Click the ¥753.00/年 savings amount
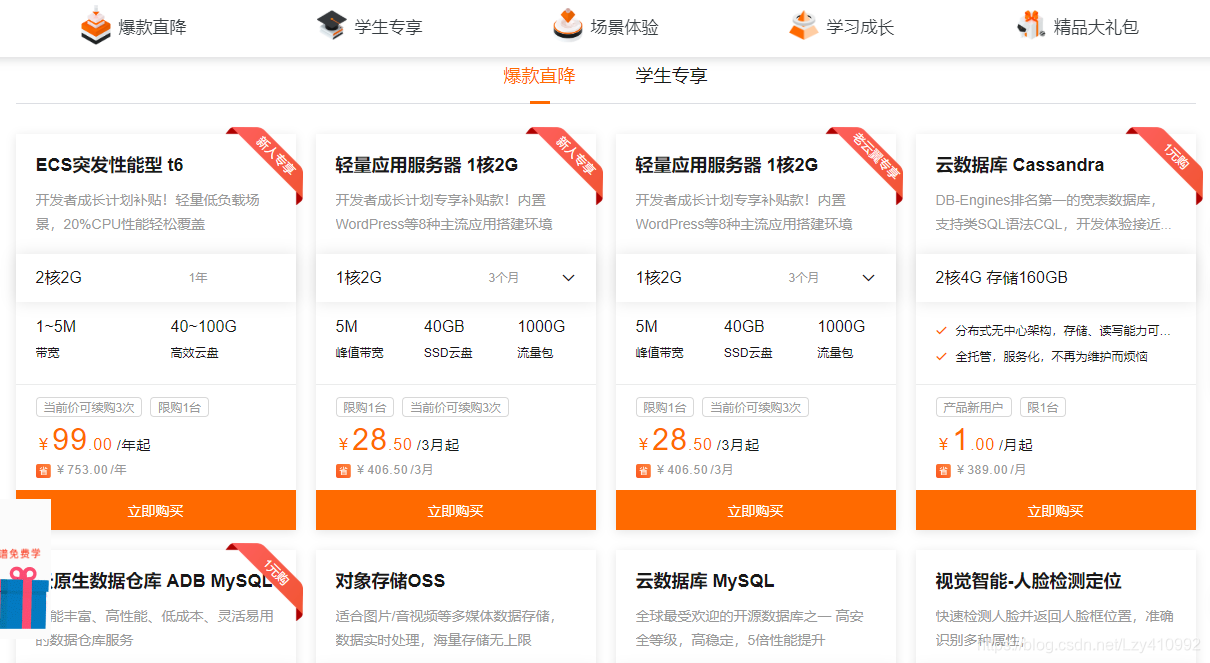Image resolution: width=1210 pixels, height=663 pixels. tap(92, 470)
